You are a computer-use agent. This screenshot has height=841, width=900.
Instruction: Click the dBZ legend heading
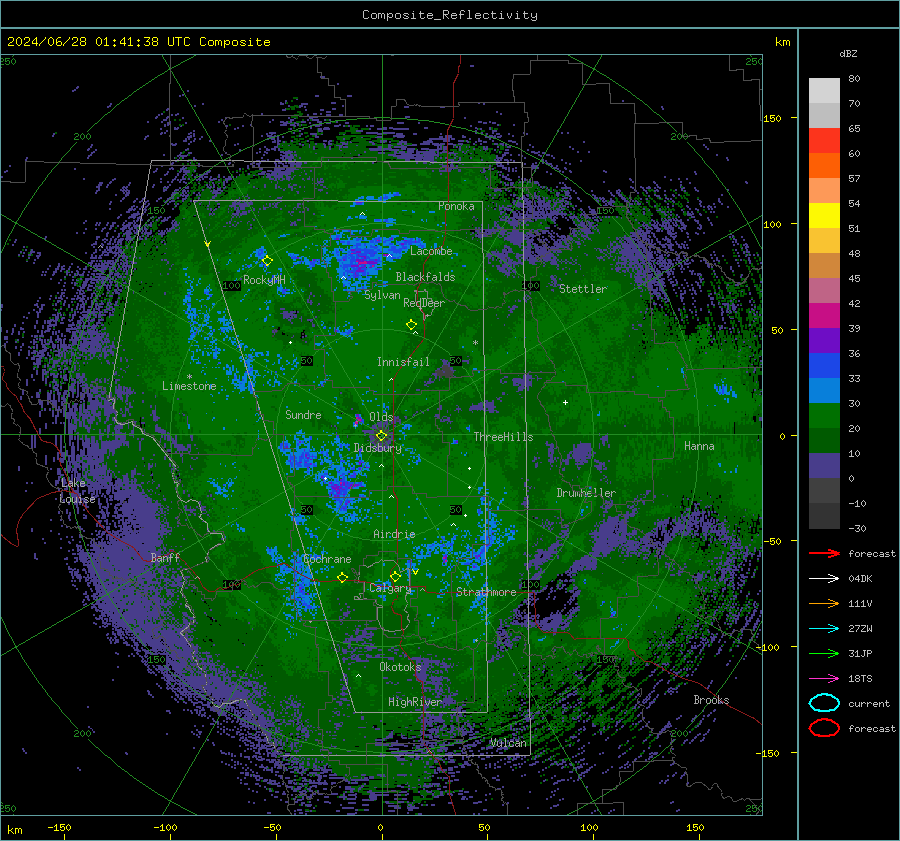pos(848,53)
